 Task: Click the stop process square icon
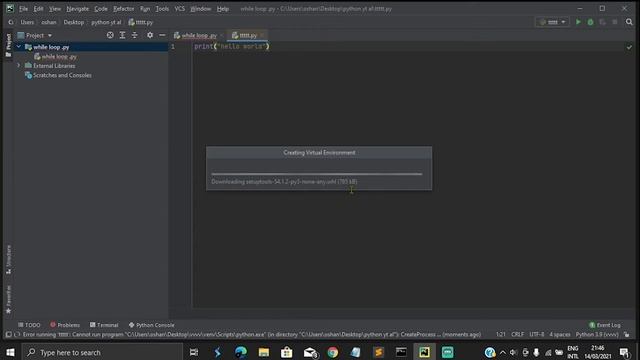coord(615,22)
